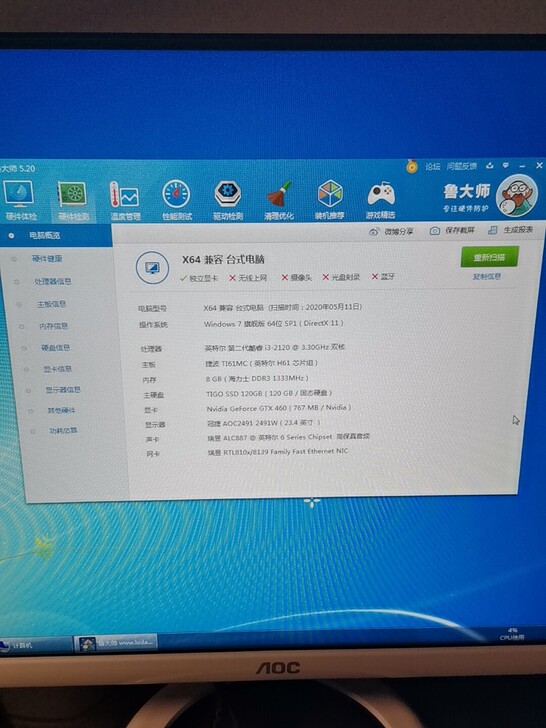The image size is (546, 728).
Task: Click the 独立显卡 checkmark indicator
Action: pyautogui.click(x=199, y=278)
